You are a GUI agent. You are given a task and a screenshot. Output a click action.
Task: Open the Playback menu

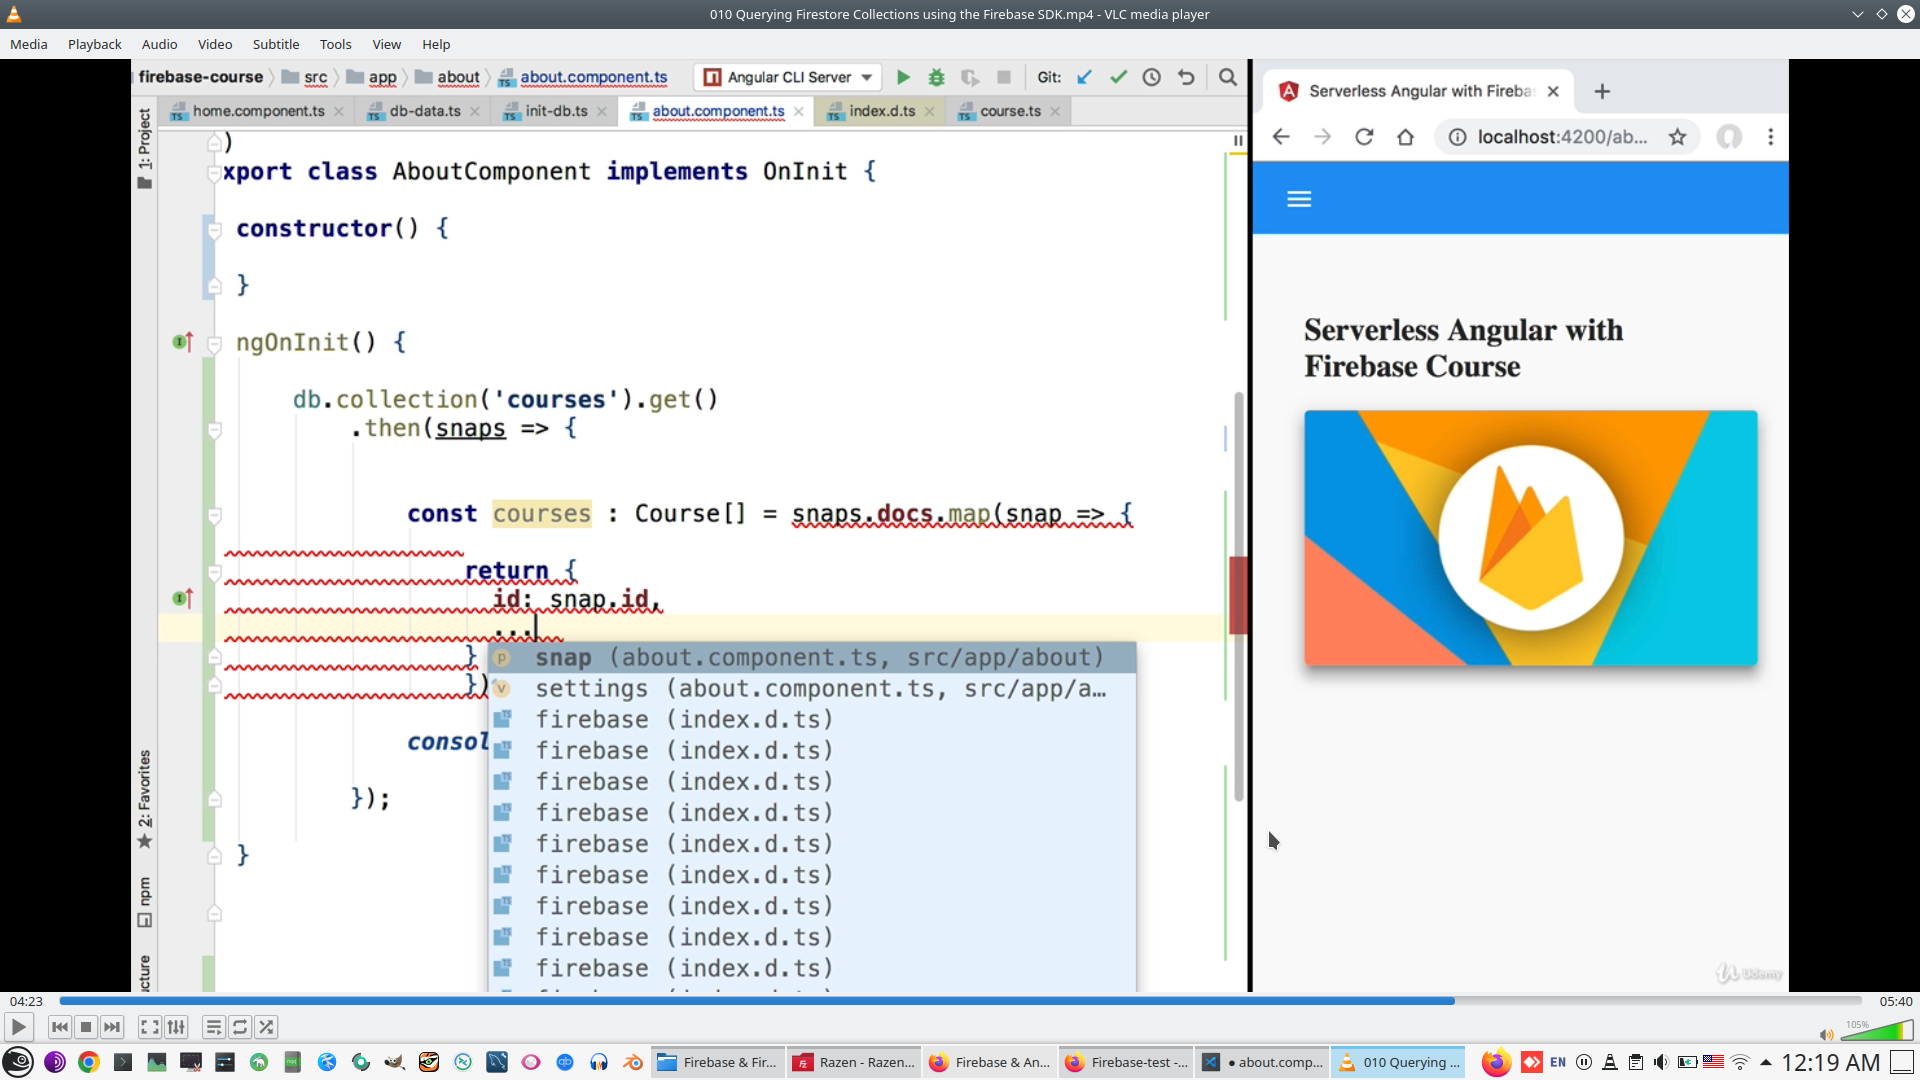pyautogui.click(x=94, y=44)
